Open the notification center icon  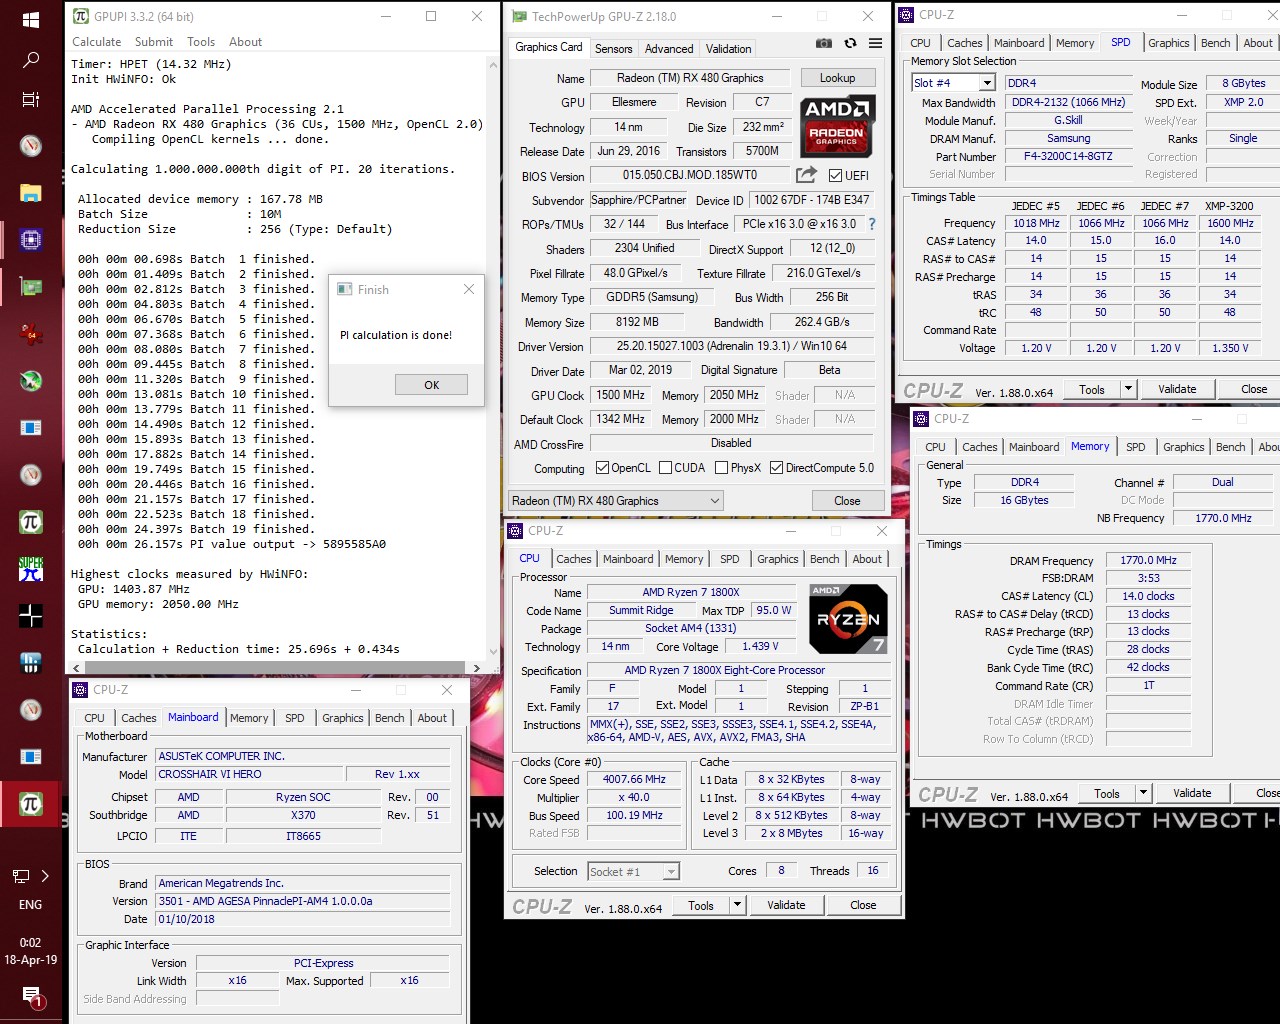pos(31,997)
